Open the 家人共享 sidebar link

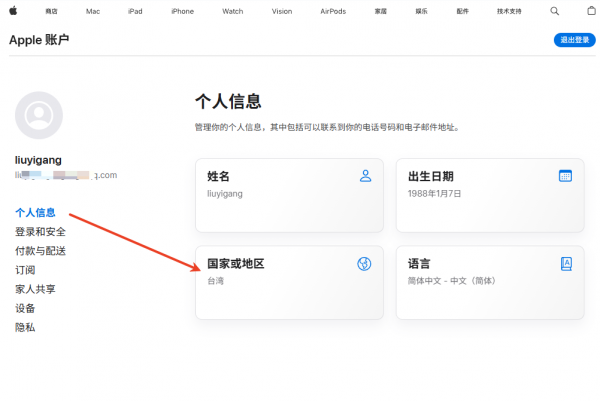click(x=35, y=289)
